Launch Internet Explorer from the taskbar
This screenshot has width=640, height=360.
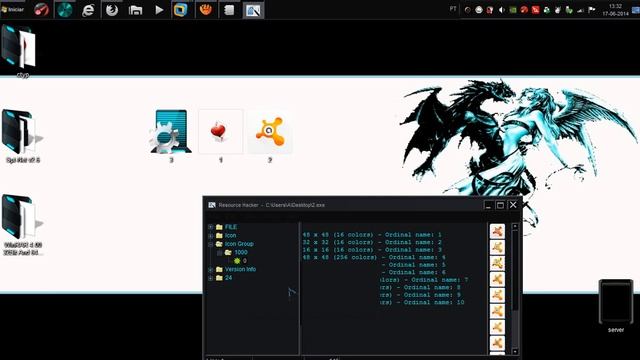click(88, 10)
